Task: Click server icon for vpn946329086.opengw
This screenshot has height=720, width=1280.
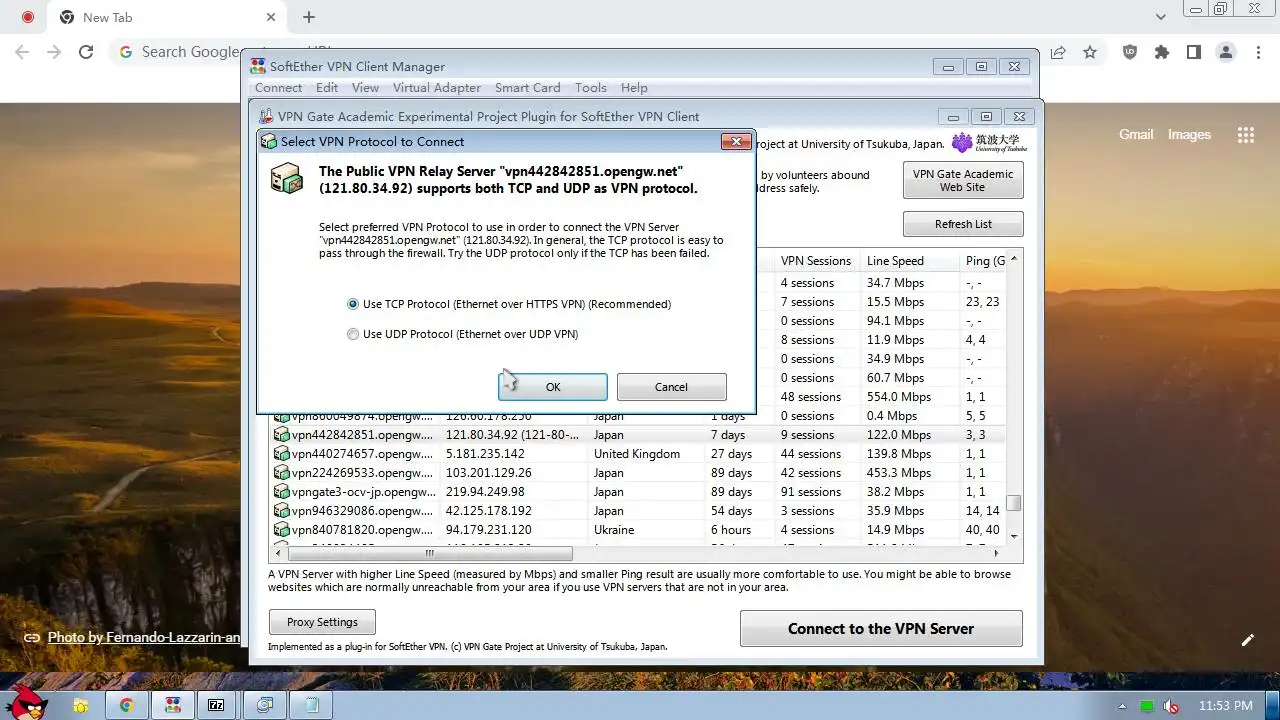Action: click(x=282, y=511)
